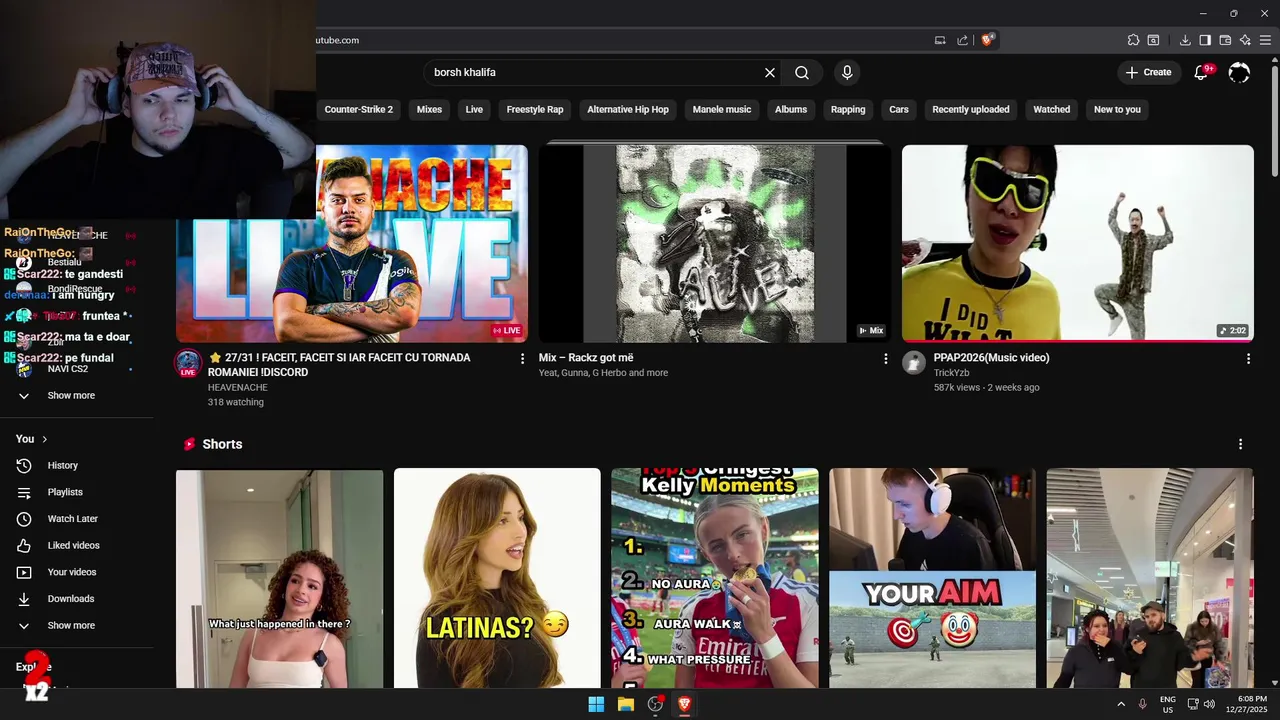Open HEAVENACHE live channel avatar

pyautogui.click(x=188, y=363)
